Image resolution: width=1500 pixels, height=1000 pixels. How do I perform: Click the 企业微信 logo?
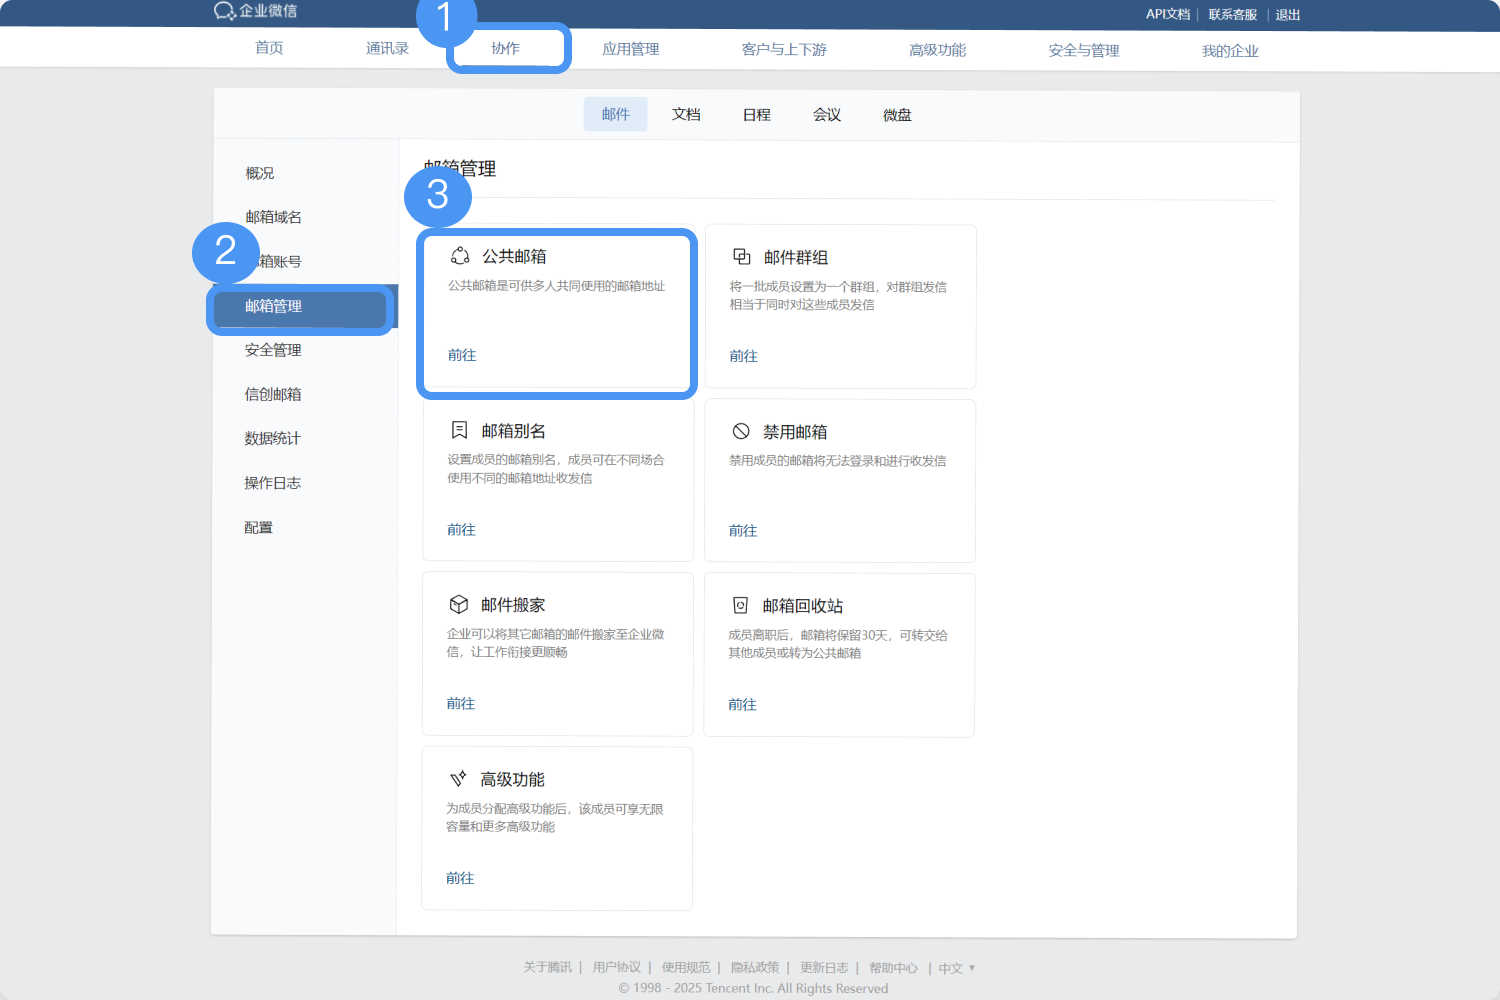coord(256,11)
